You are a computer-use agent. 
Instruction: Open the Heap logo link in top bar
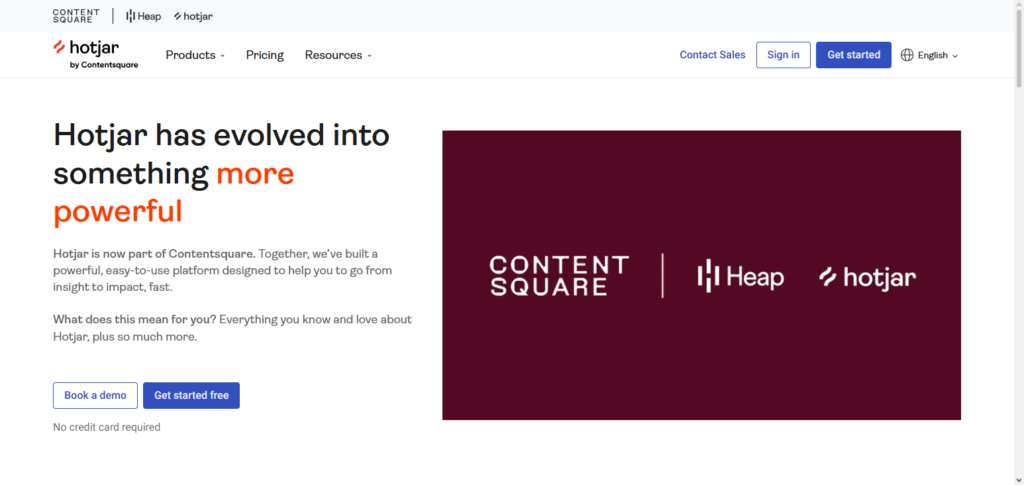pos(143,16)
